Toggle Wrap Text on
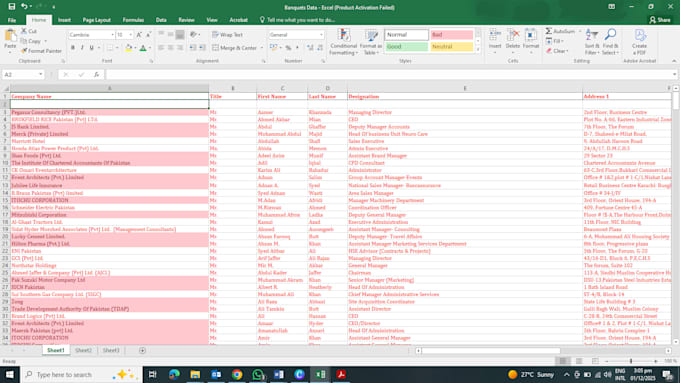680x383 pixels. click(228, 35)
